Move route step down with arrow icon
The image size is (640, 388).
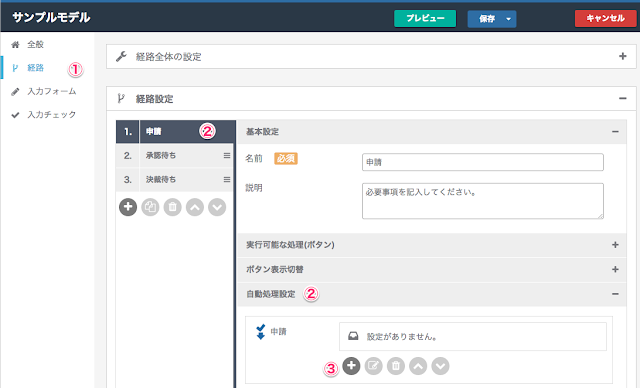tap(217, 207)
